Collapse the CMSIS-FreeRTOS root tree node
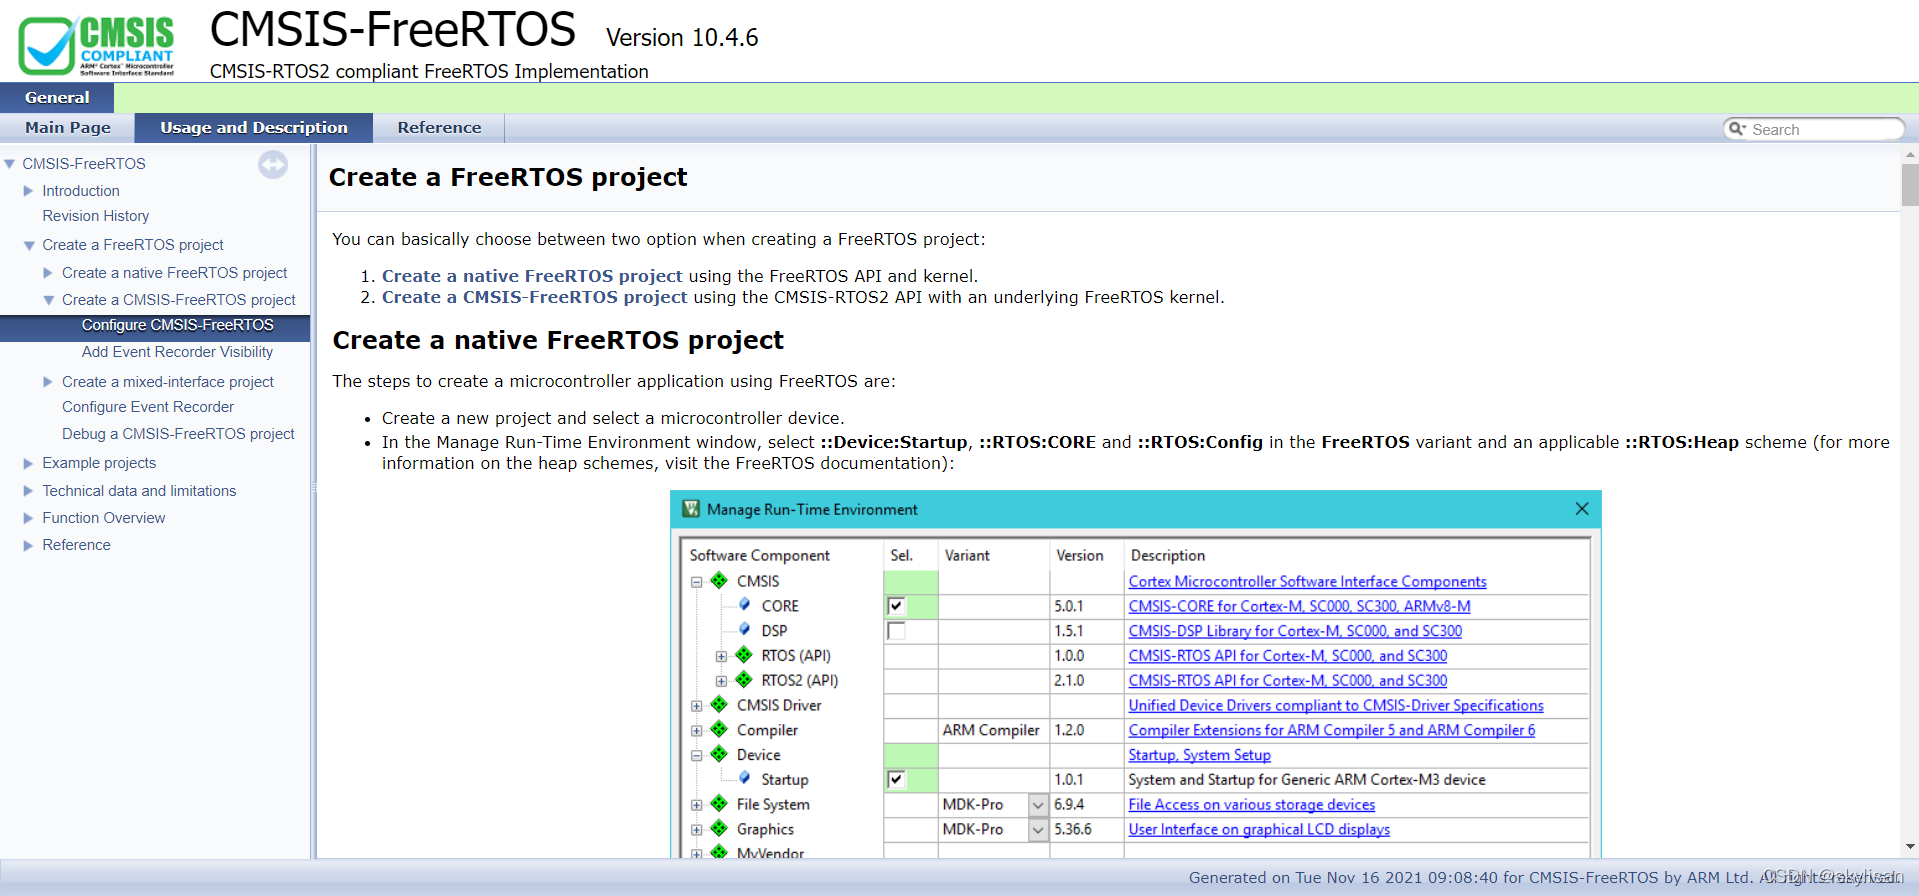 10,164
